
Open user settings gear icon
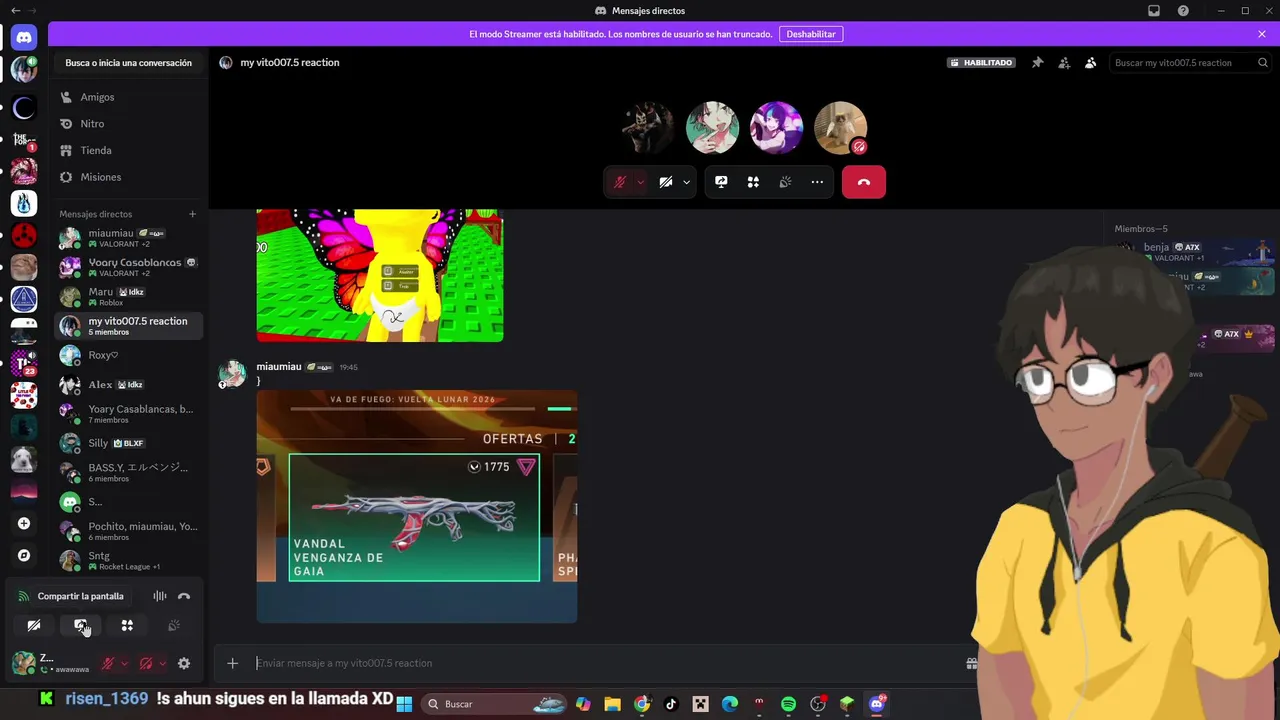point(184,663)
